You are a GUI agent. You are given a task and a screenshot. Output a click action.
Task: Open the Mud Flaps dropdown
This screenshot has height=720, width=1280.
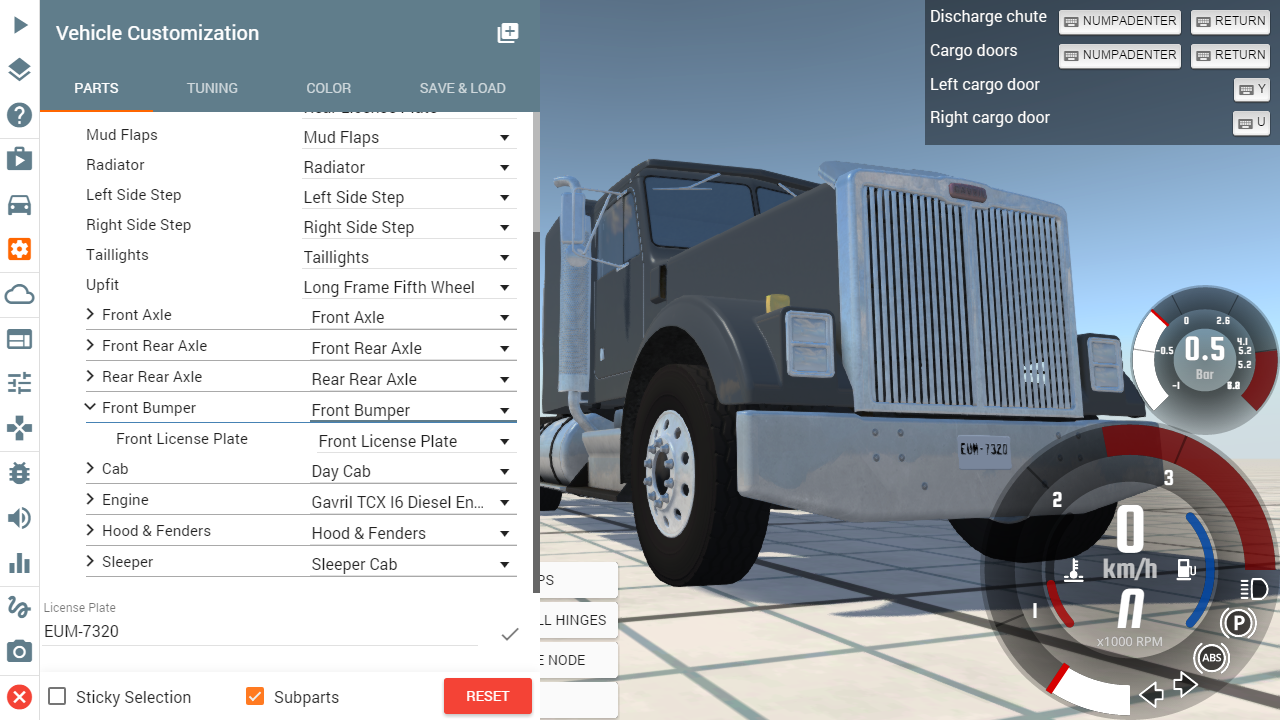(409, 137)
